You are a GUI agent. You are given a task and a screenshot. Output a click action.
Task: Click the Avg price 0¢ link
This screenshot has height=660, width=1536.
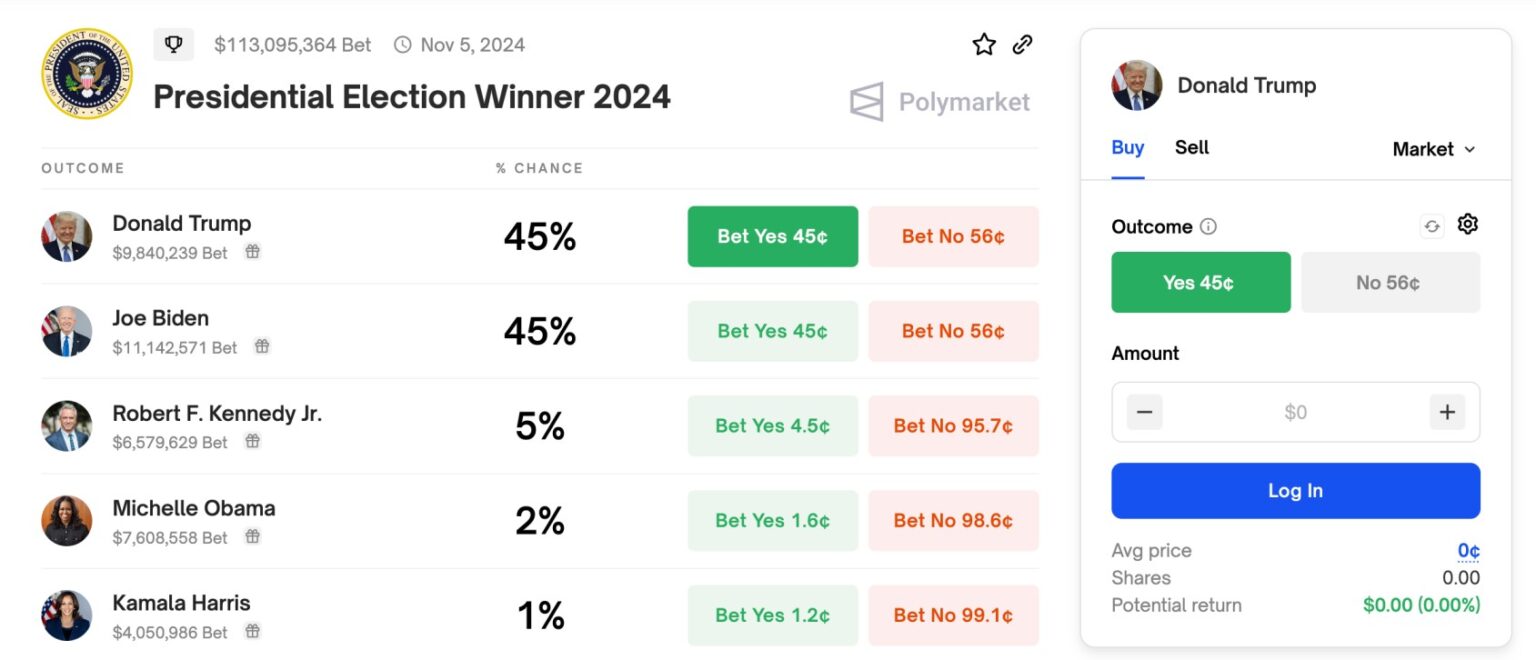coord(1469,550)
